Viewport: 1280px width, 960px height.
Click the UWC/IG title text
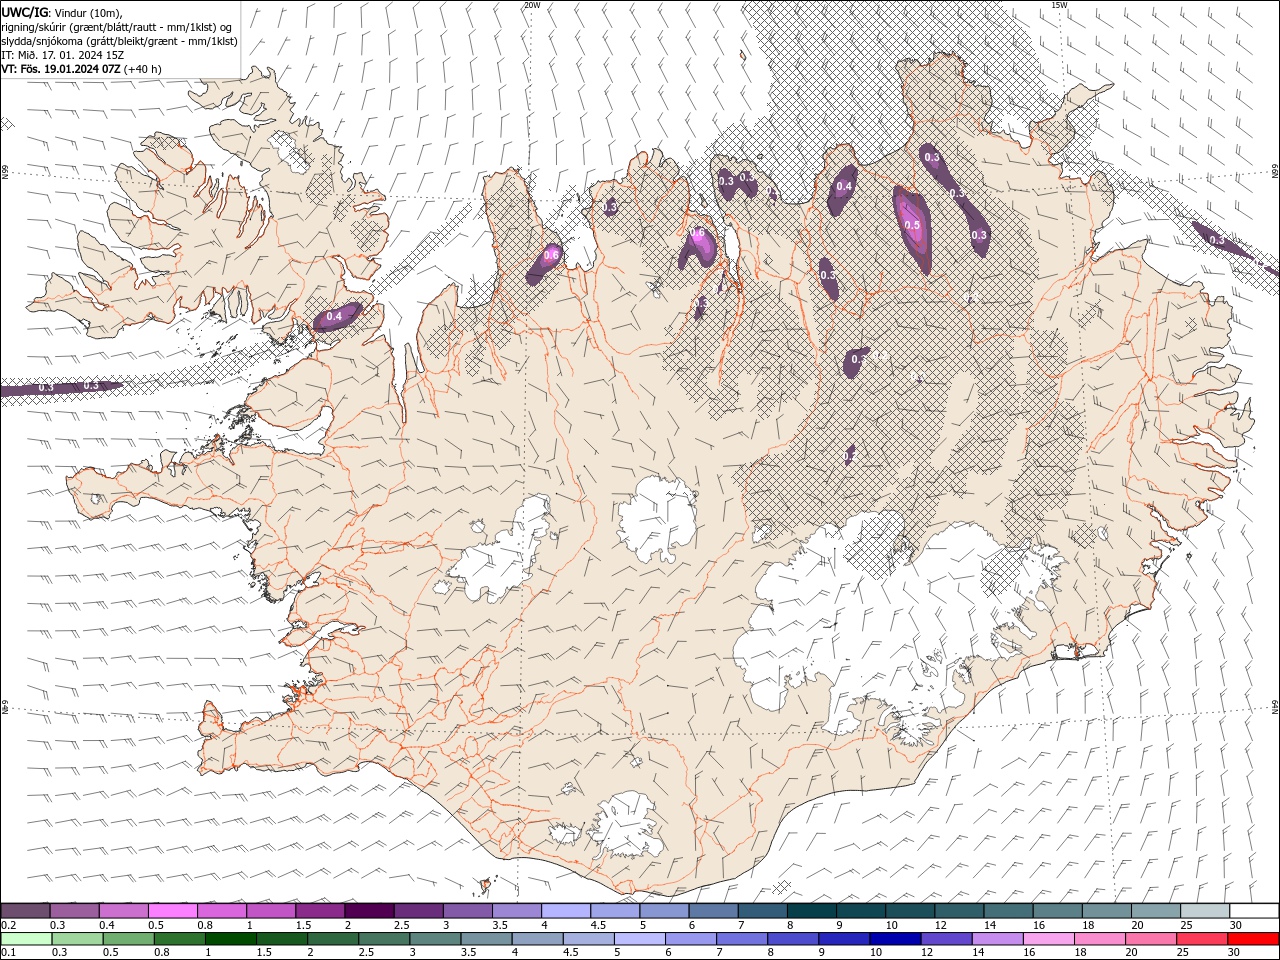[24, 12]
